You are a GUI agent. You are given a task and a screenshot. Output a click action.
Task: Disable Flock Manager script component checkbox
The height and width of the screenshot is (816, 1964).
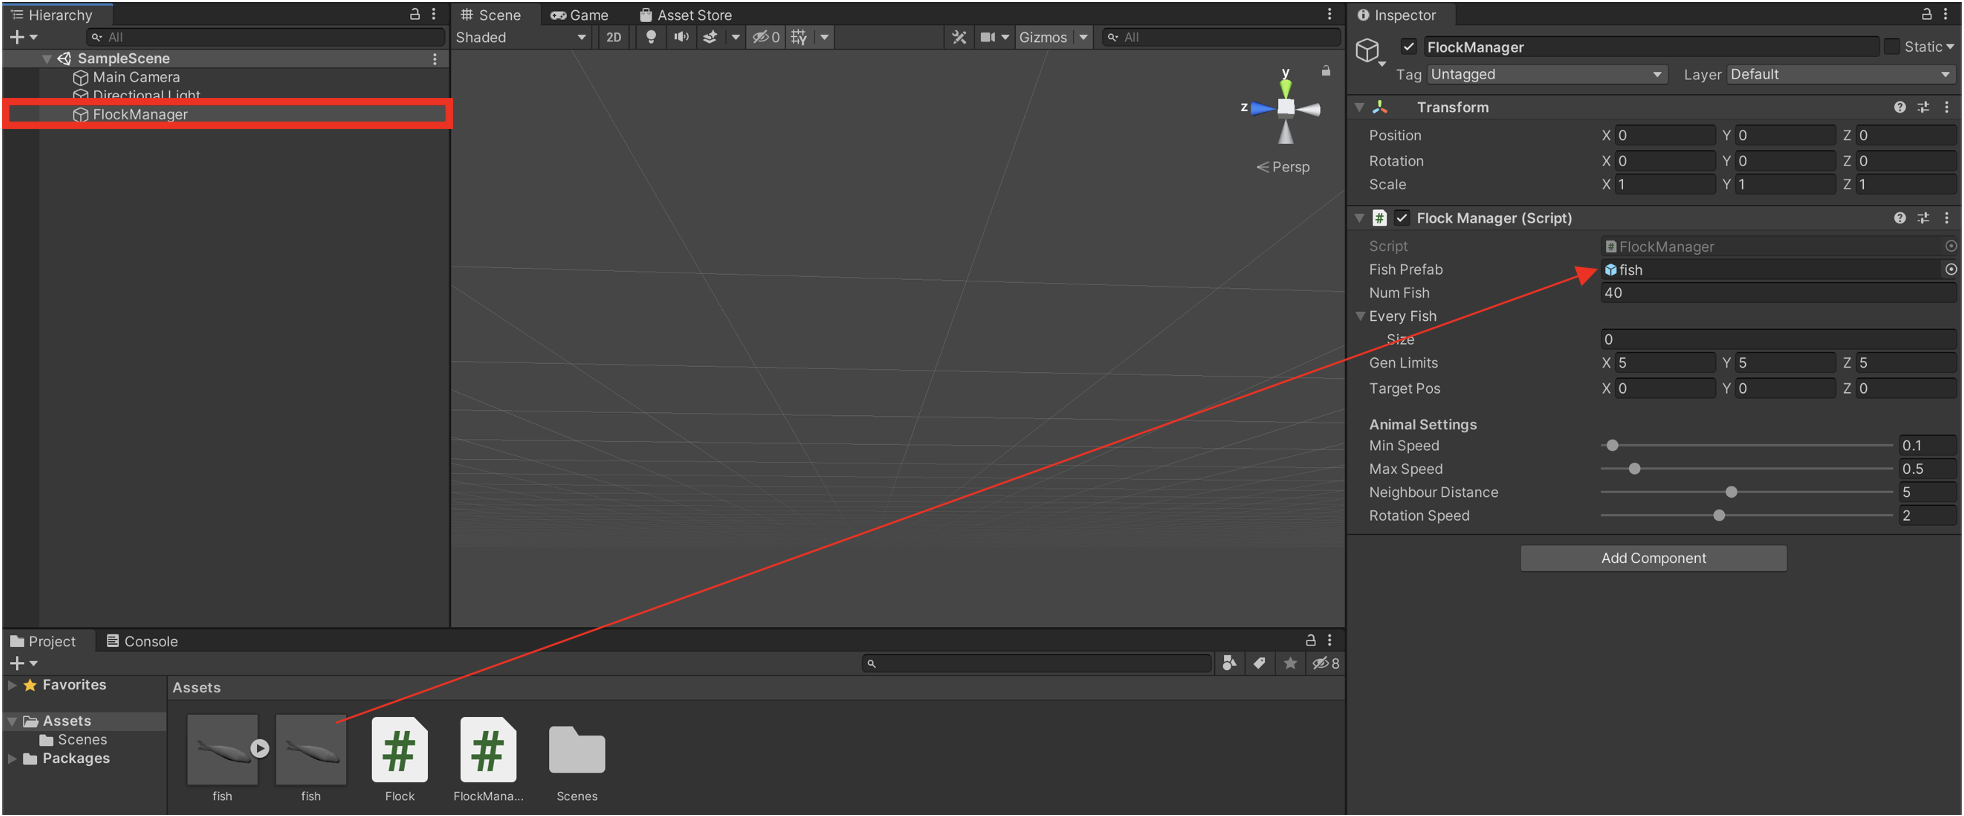(x=1402, y=218)
